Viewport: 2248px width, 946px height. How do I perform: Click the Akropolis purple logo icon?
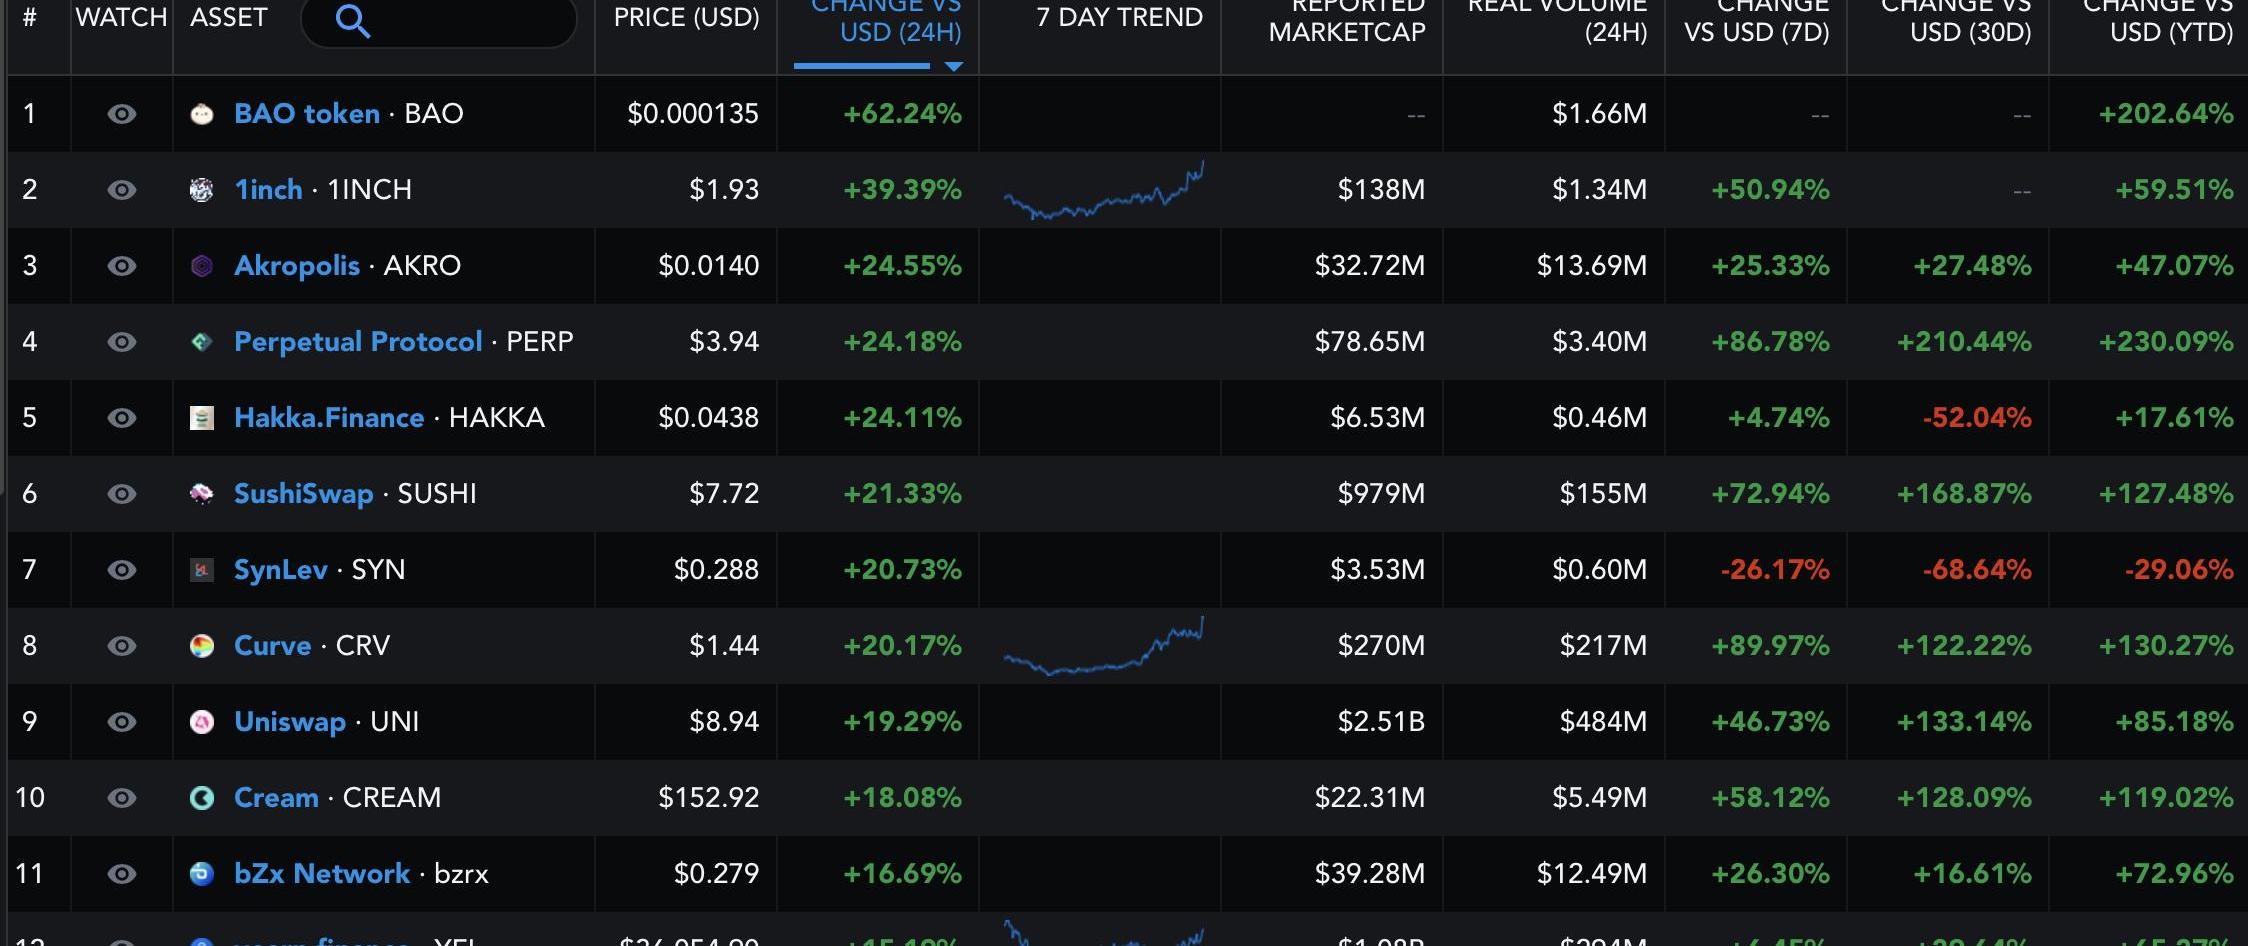(x=202, y=266)
